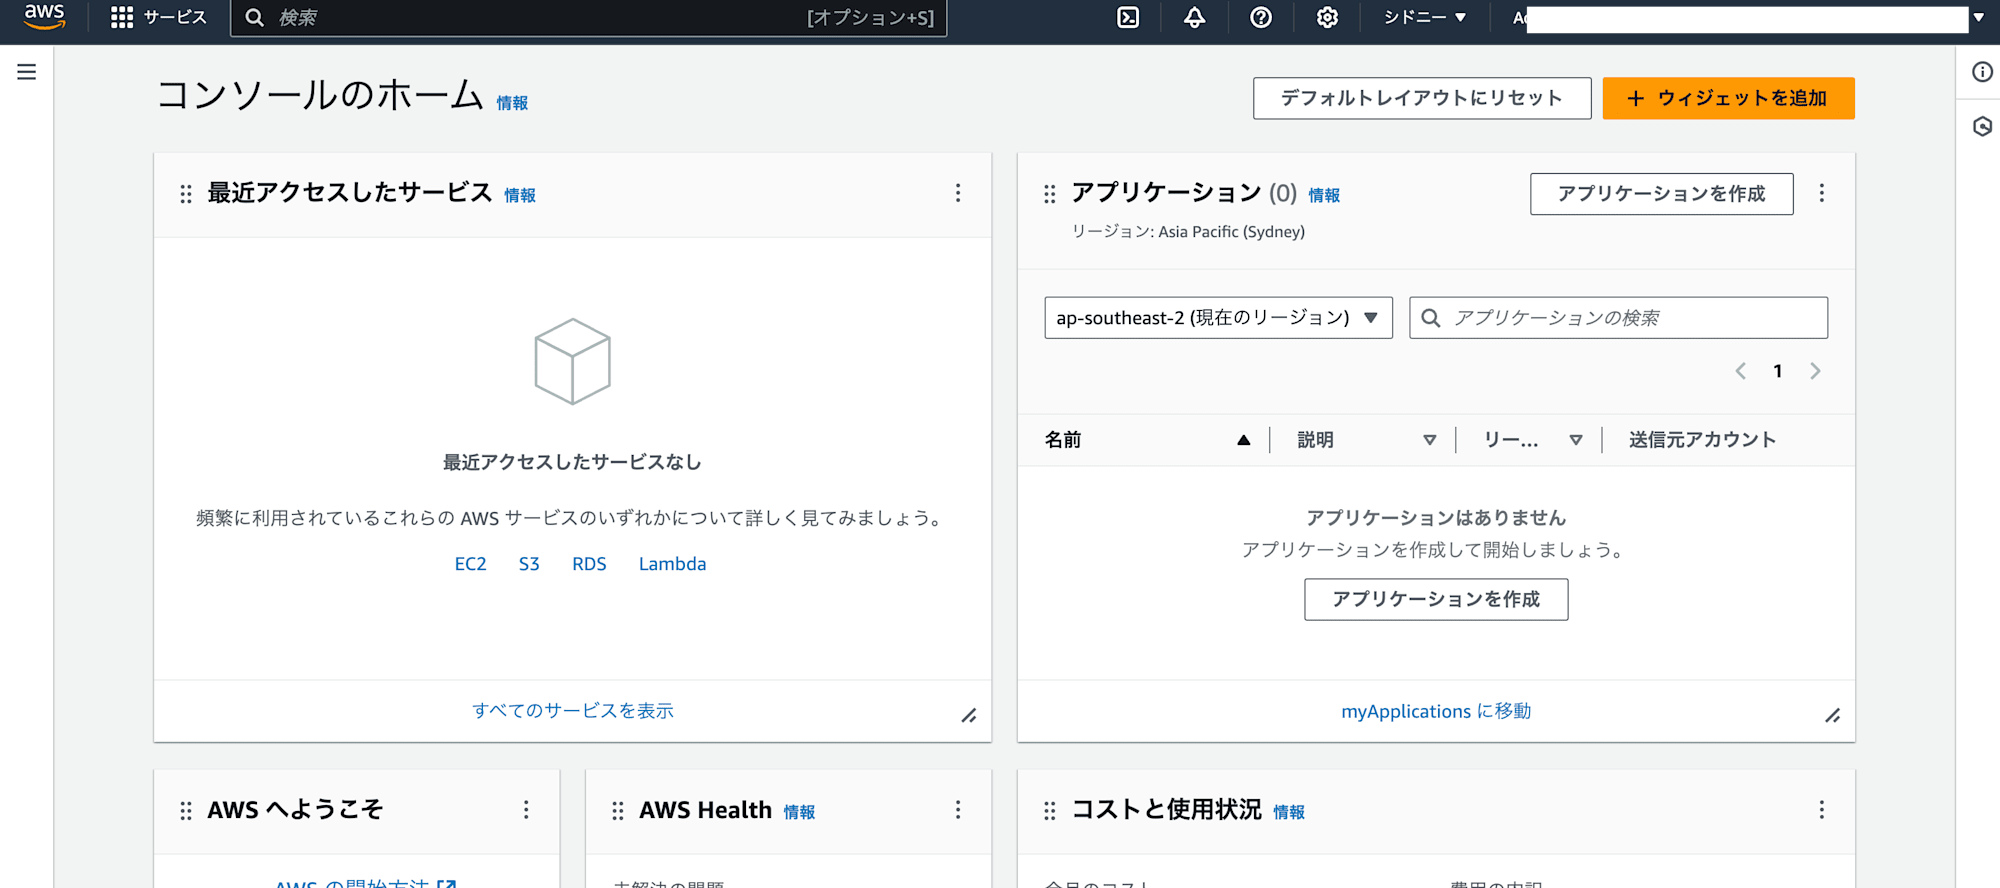The image size is (2000, 888).
Task: Click resize handle of 最近アクセスしたサービス widget
Action: point(969,716)
